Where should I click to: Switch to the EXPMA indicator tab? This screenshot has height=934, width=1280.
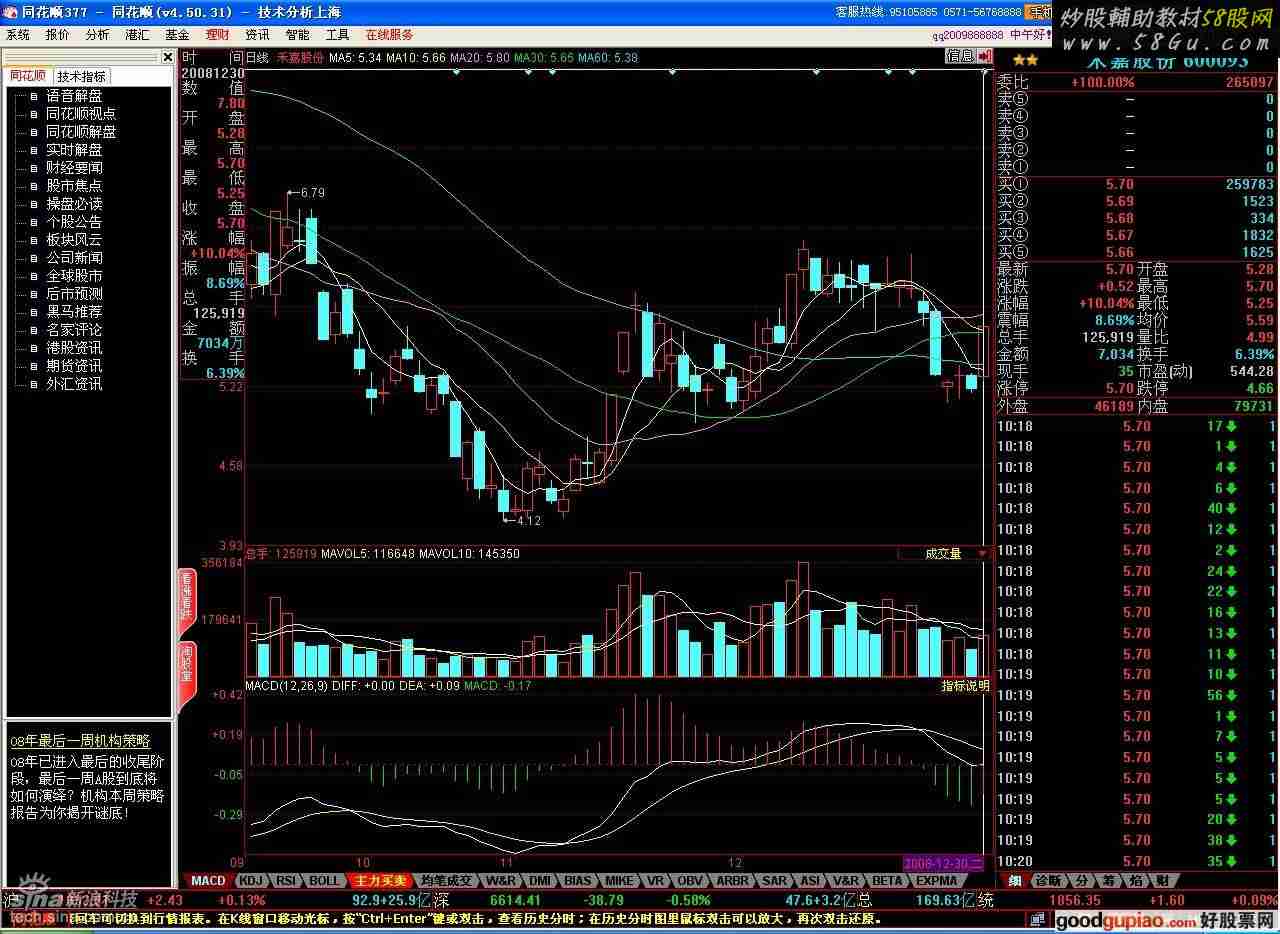pos(936,881)
